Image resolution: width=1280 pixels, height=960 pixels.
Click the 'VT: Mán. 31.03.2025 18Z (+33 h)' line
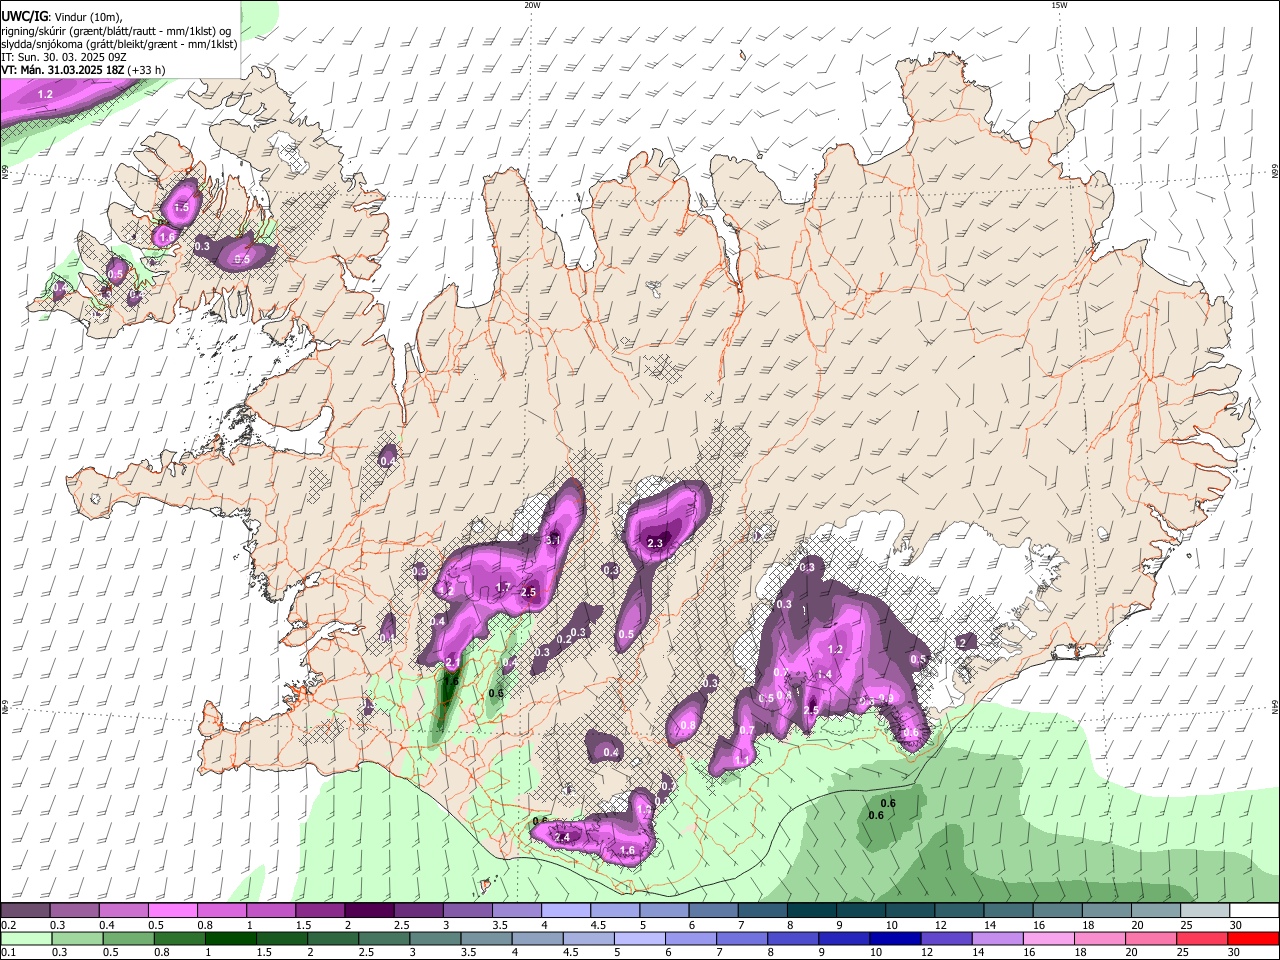coord(83,70)
